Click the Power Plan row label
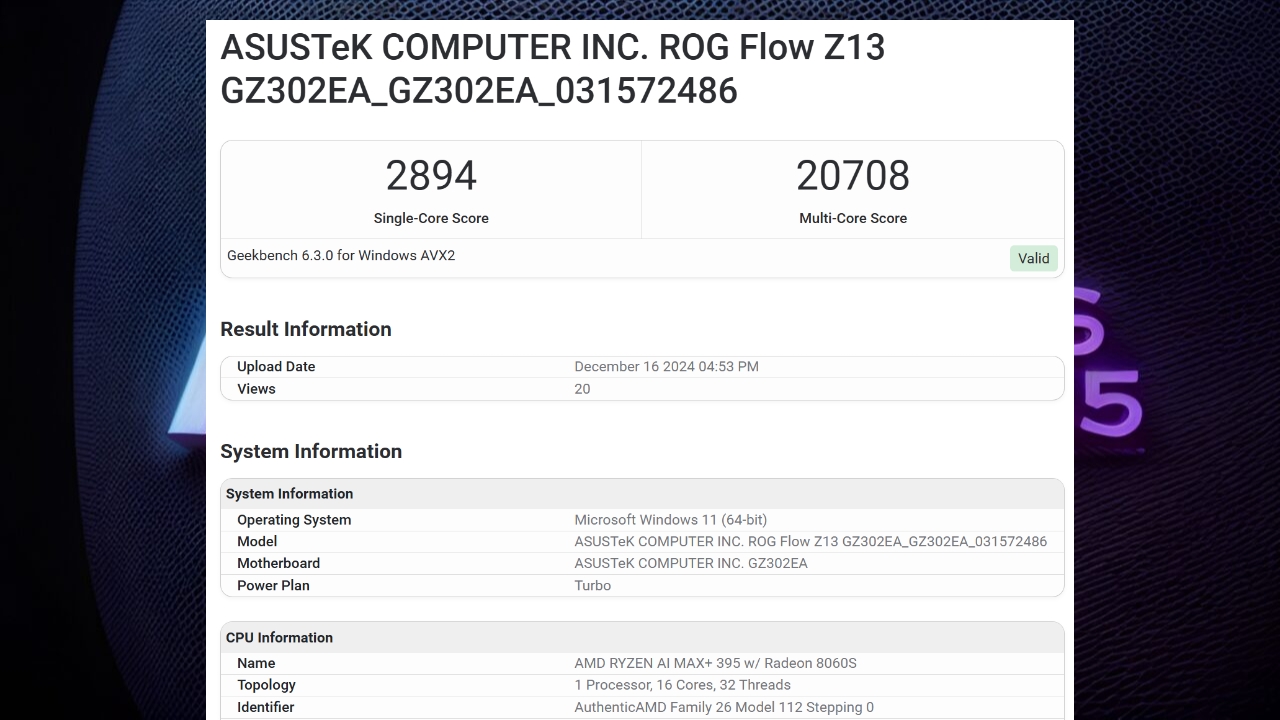This screenshot has width=1280, height=720. point(273,585)
